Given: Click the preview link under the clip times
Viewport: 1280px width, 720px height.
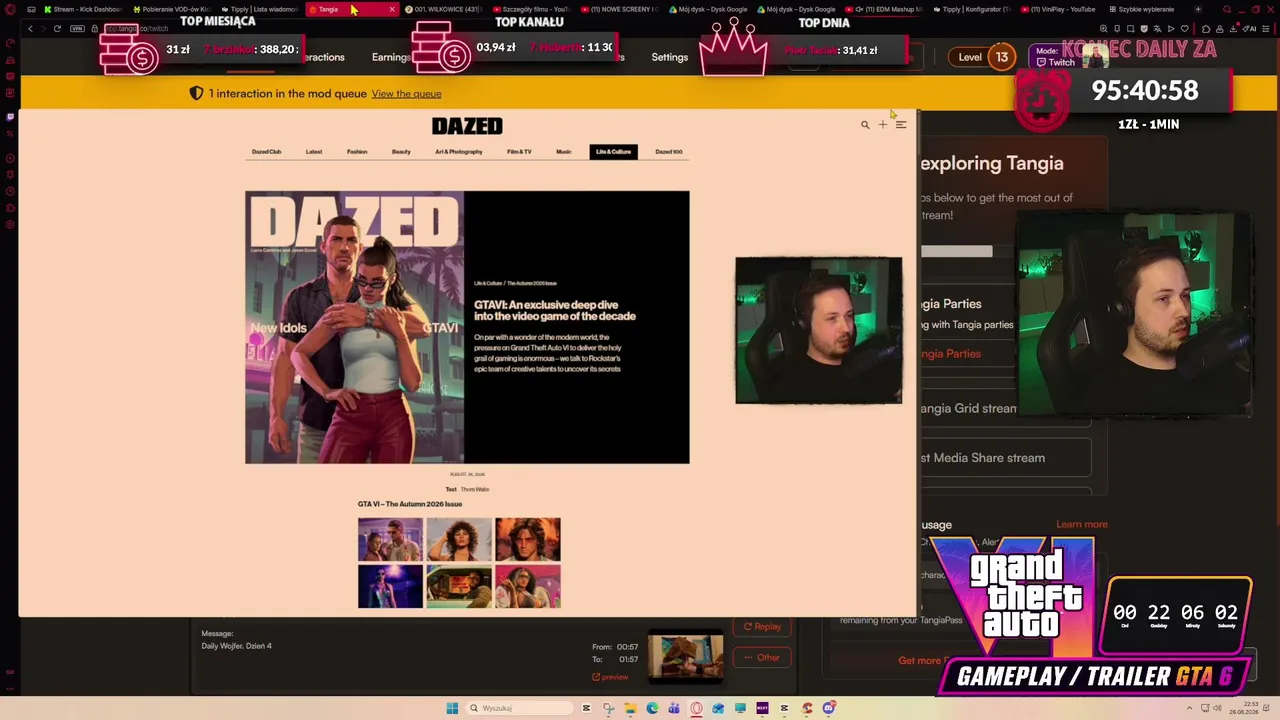Looking at the screenshot, I should 610,677.
